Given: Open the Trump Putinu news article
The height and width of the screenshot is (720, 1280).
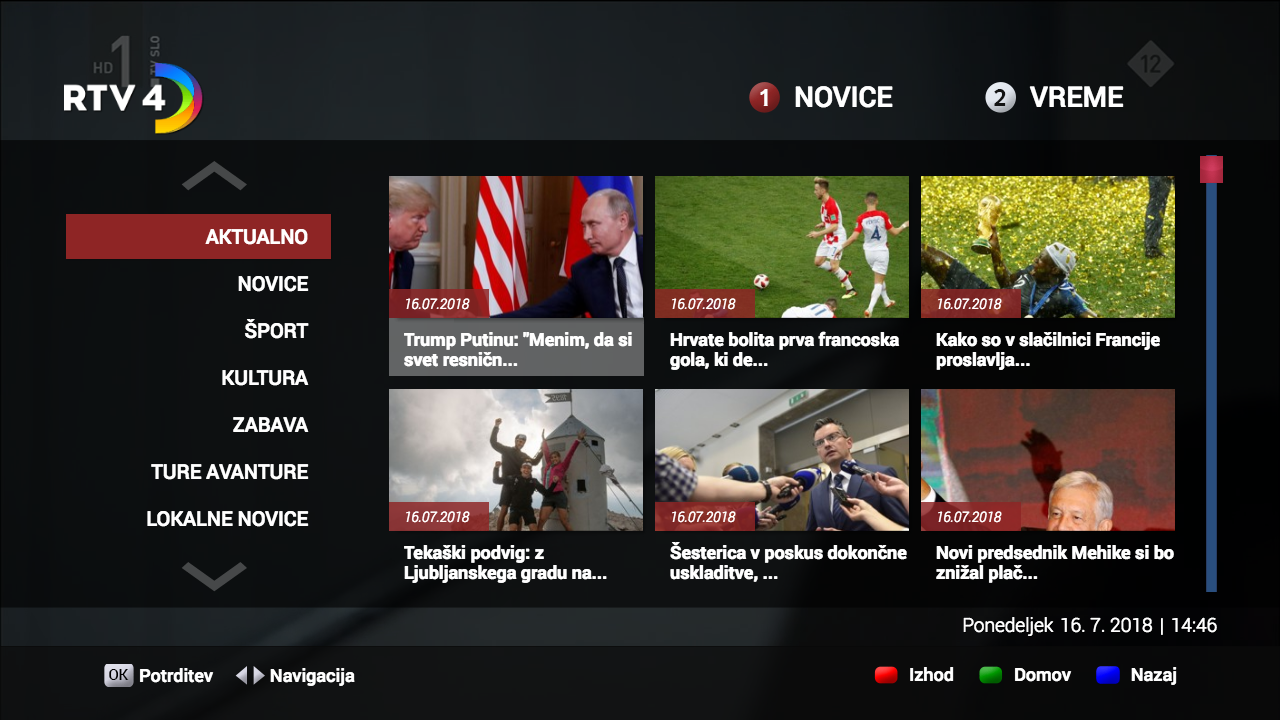Looking at the screenshot, I should [516, 275].
